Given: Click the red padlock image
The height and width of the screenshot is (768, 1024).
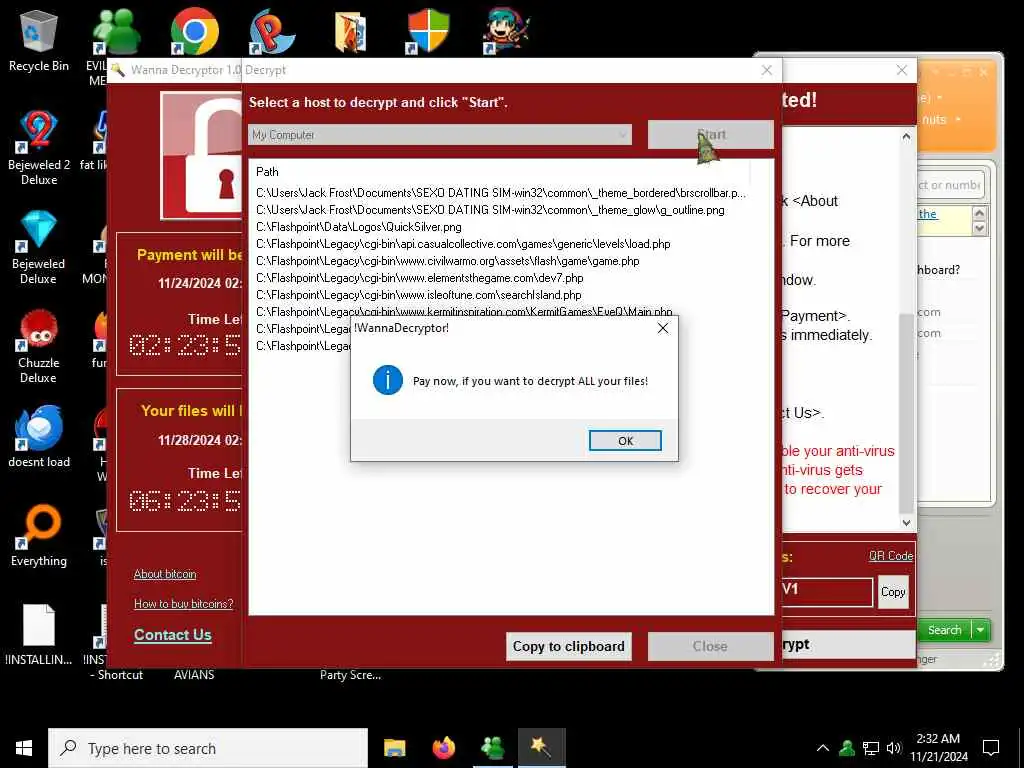Looking at the screenshot, I should 201,155.
